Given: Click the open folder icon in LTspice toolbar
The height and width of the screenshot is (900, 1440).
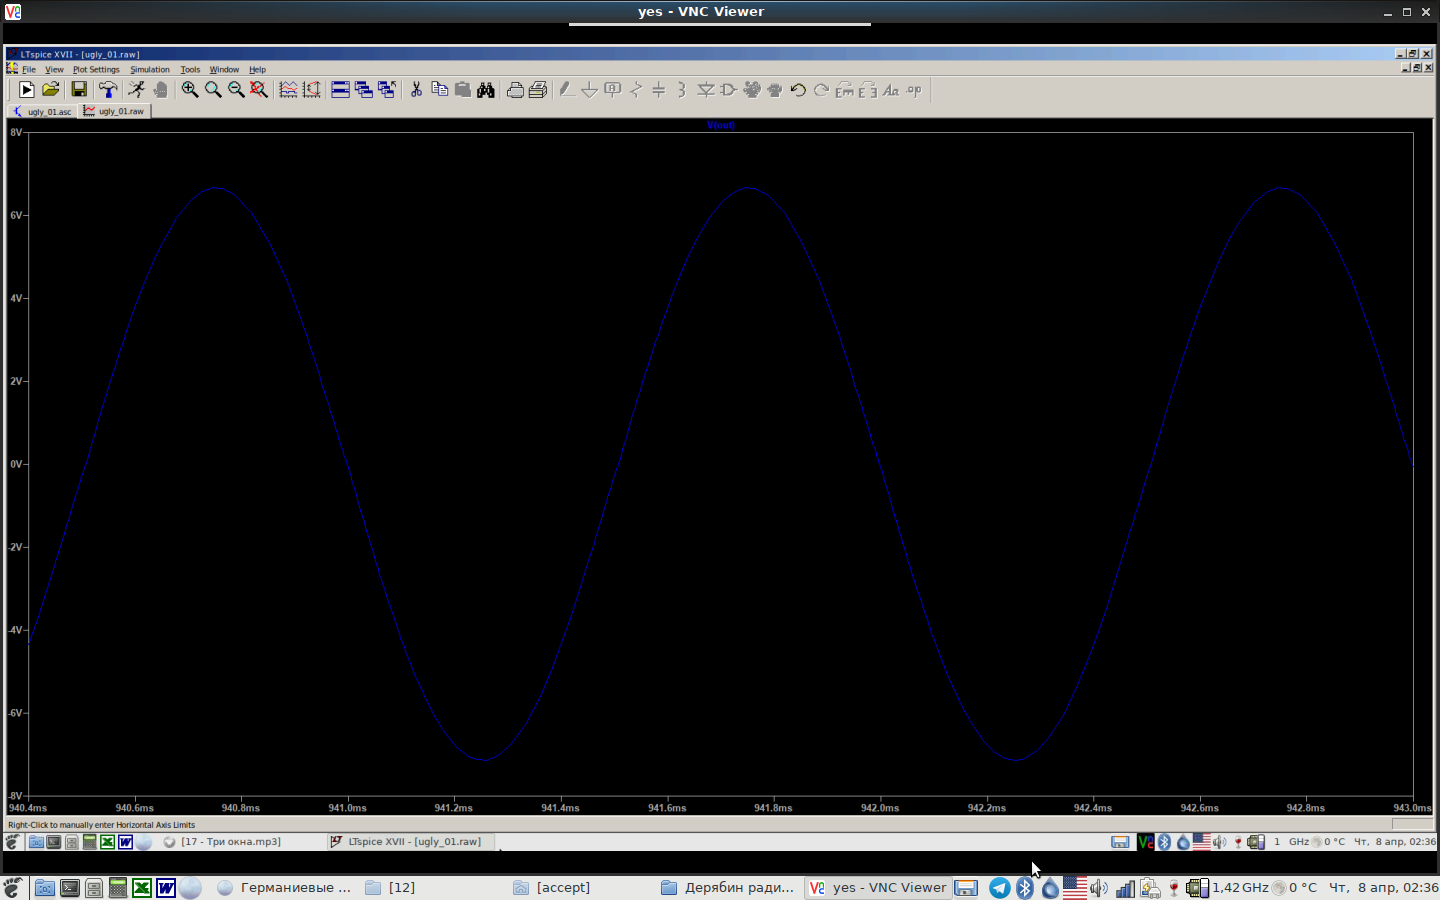Looking at the screenshot, I should tap(51, 90).
